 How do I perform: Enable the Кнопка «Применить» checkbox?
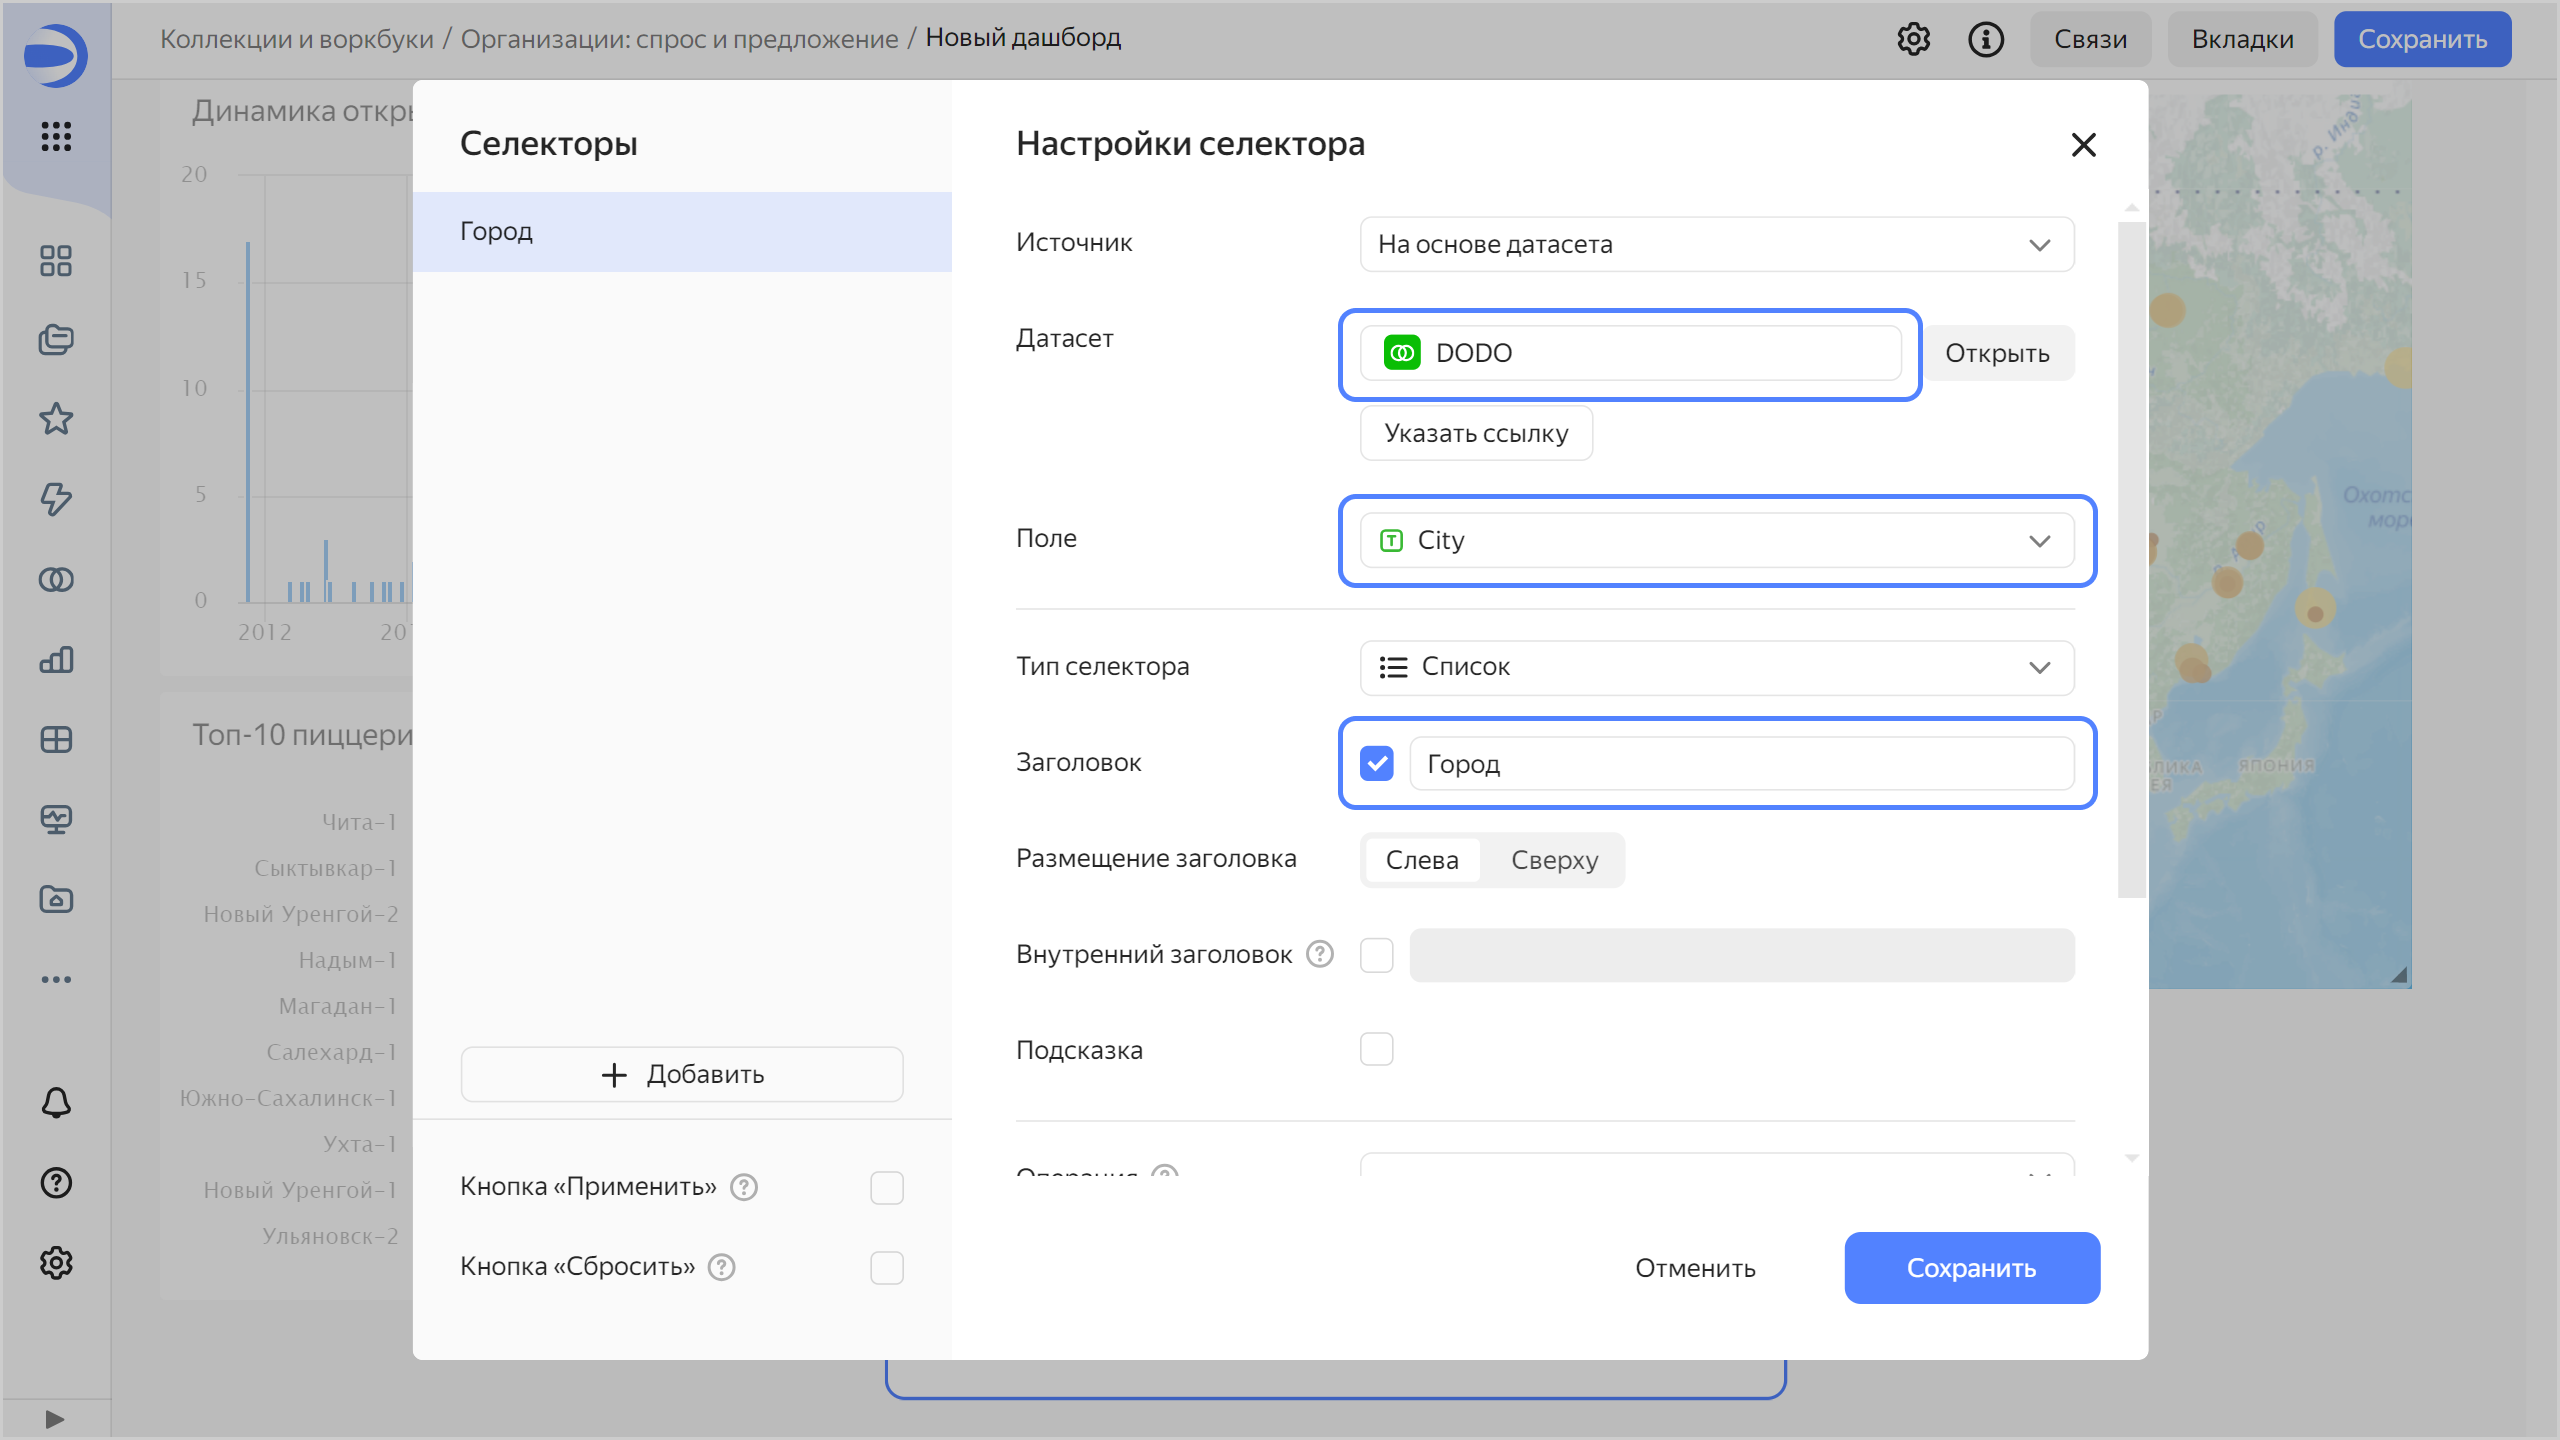tap(886, 1187)
